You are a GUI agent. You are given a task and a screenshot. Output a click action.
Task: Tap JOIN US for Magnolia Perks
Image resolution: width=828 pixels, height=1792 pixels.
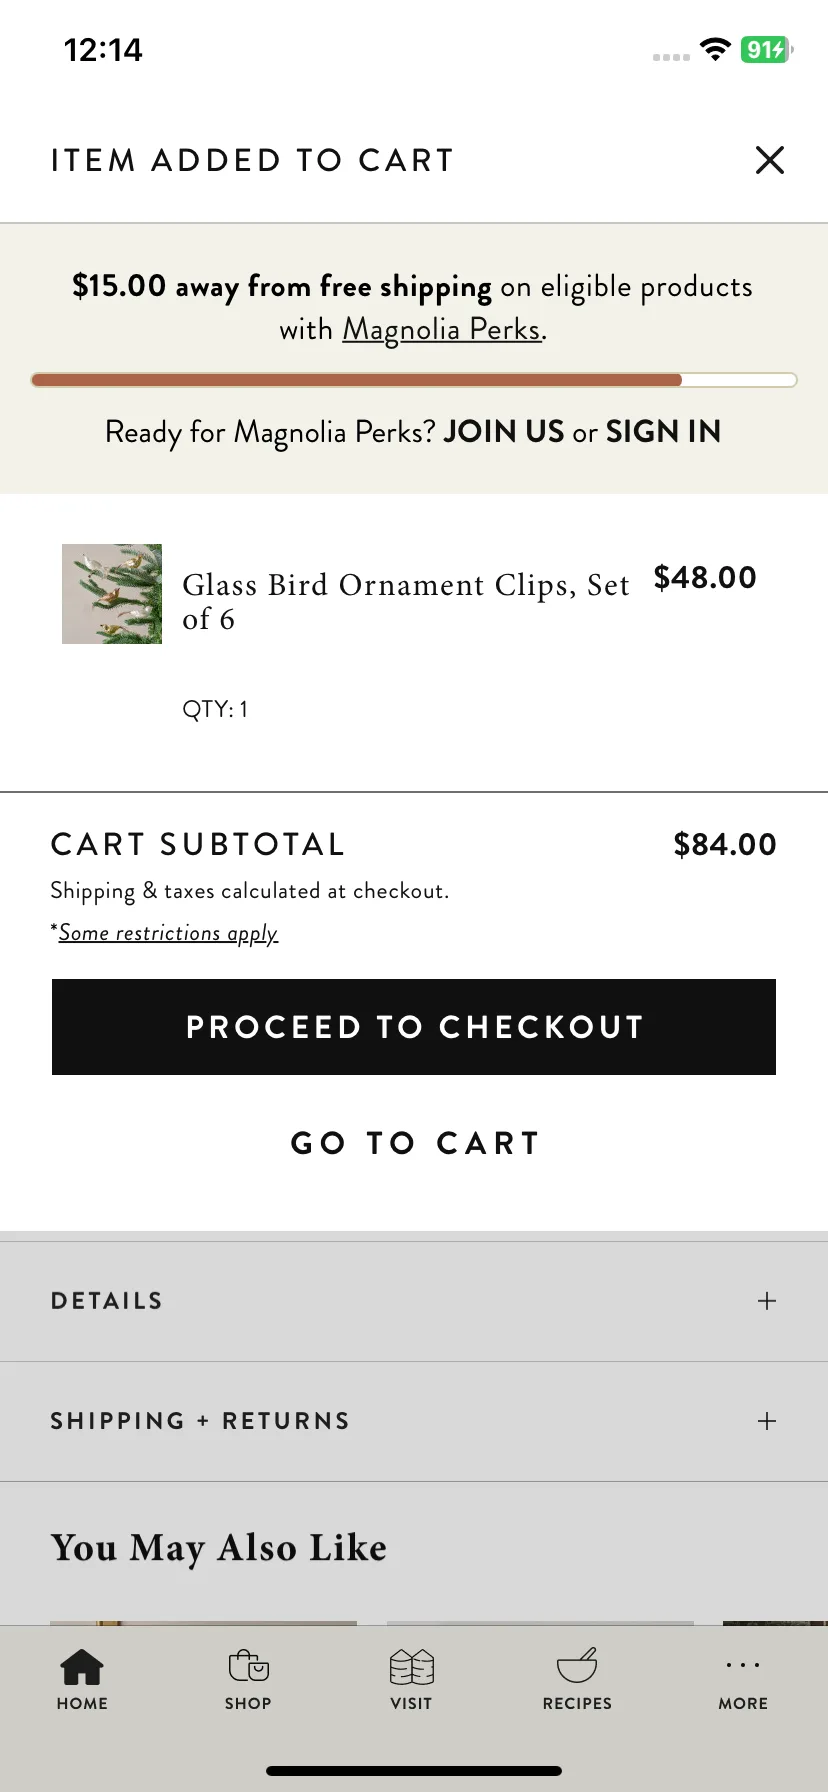coord(504,432)
